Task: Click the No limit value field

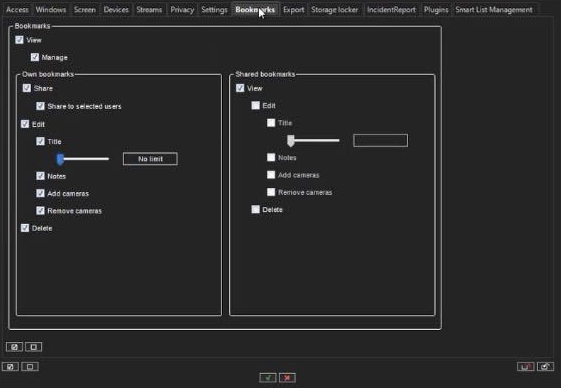Action: (150, 159)
